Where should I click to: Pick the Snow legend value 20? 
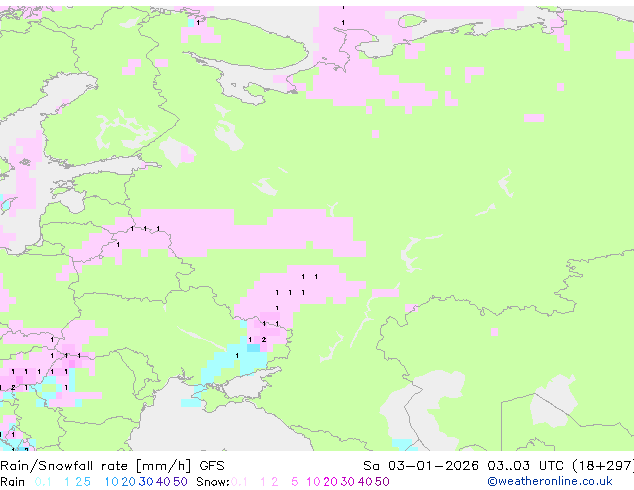pos(331,482)
